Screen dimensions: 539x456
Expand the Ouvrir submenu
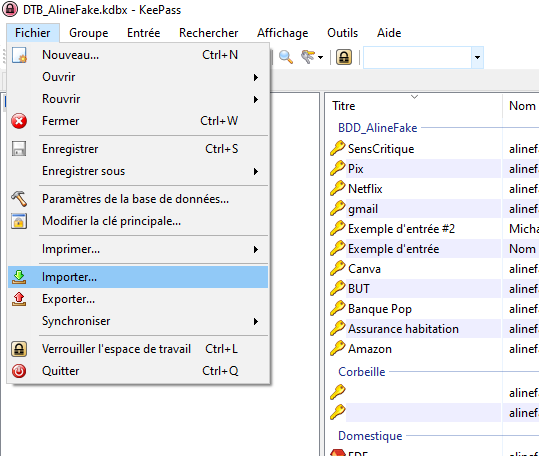tap(255, 77)
